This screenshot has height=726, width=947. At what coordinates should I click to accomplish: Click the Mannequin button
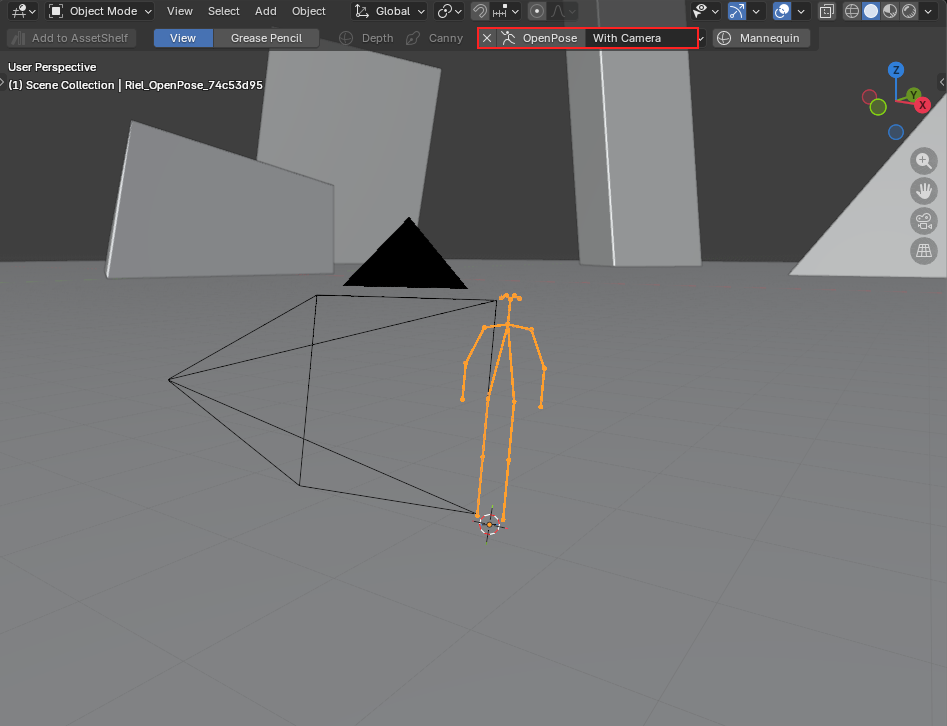point(761,38)
